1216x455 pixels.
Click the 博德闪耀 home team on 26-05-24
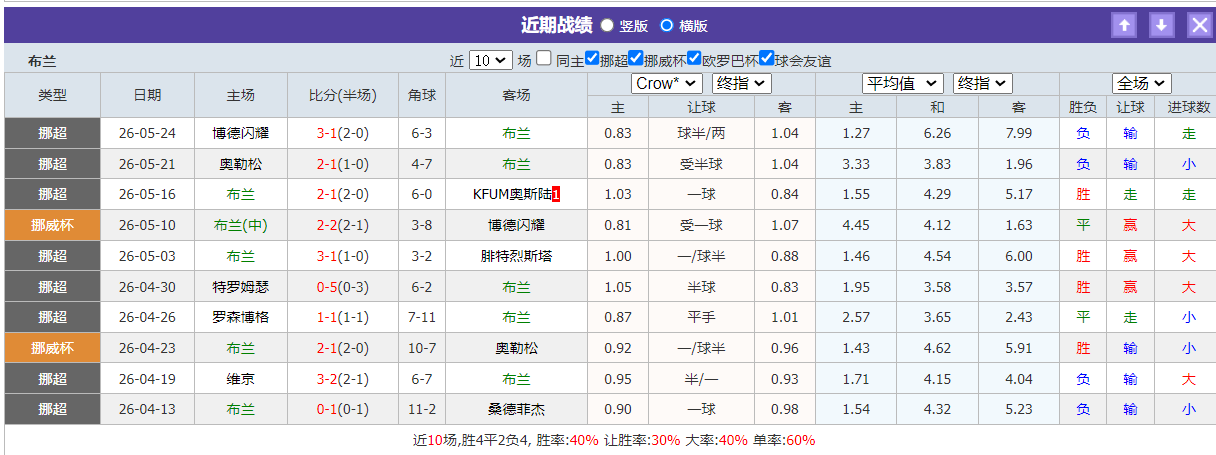pyautogui.click(x=241, y=133)
